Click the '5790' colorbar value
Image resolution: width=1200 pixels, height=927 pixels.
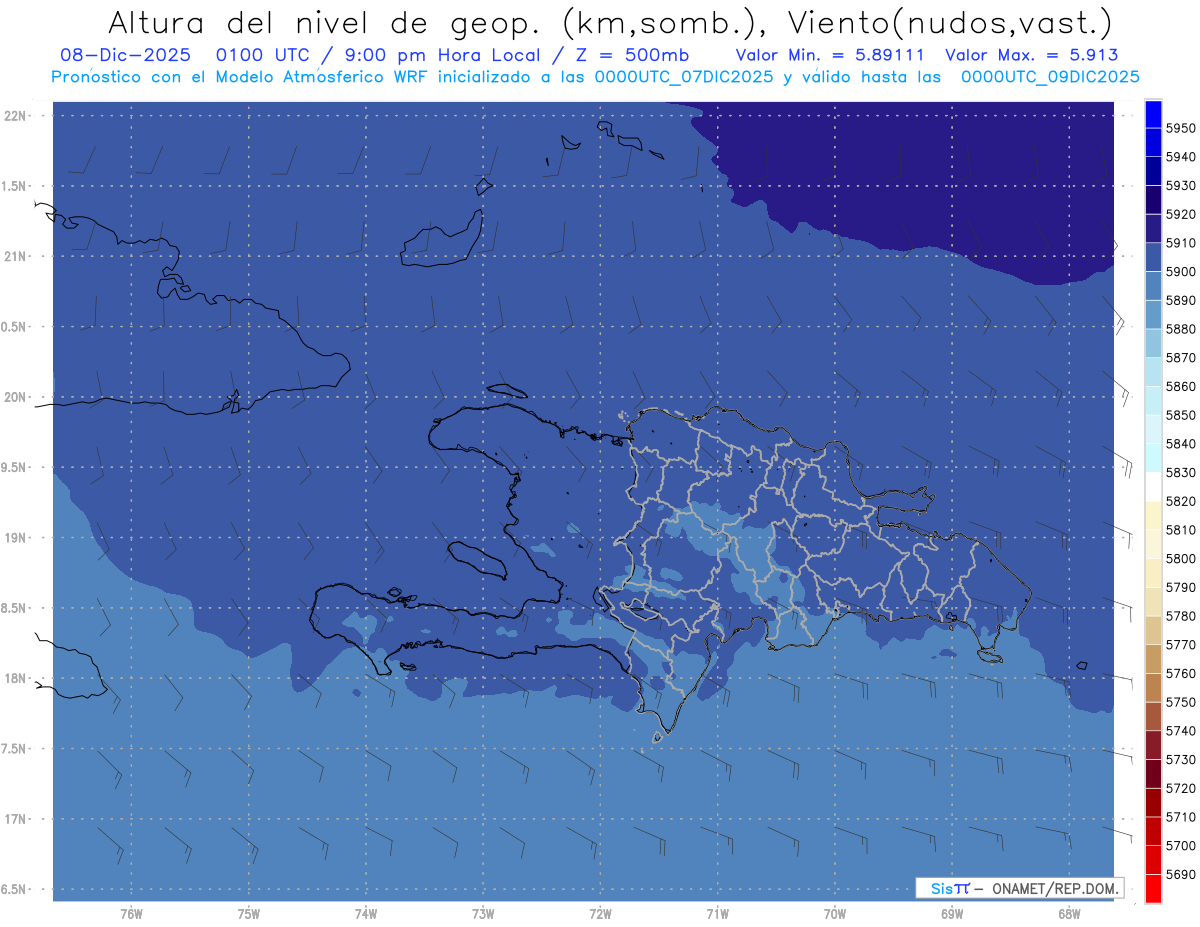point(1180,587)
